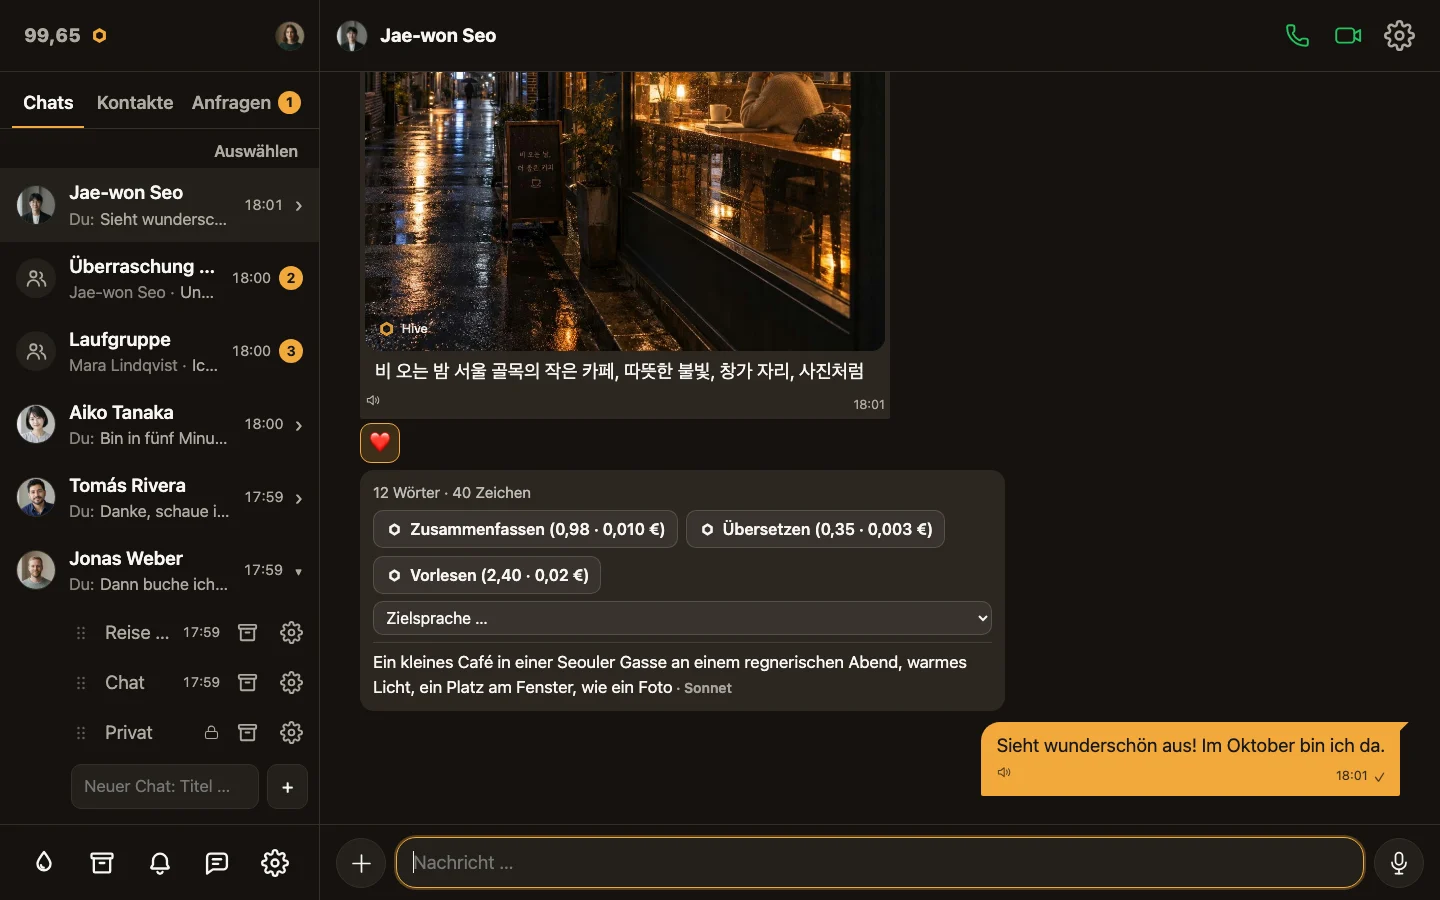Screen dimensions: 1440x900
Task: Click Übersetzen button
Action: 815,529
